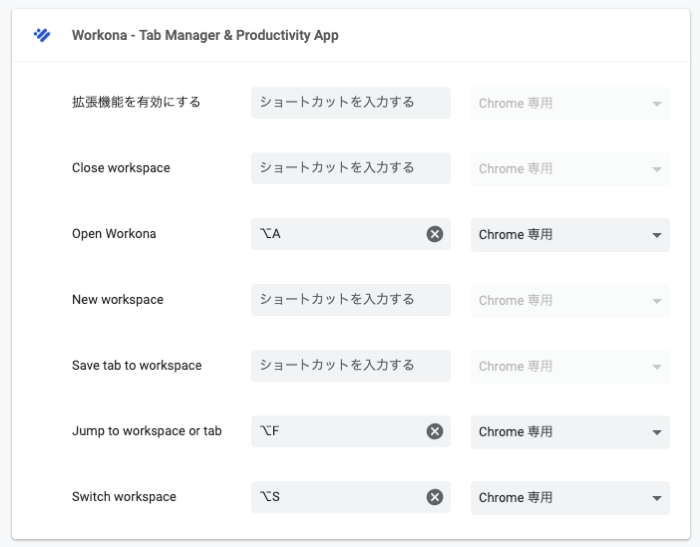700x547 pixels.
Task: Click the Close workspace label
Action: click(121, 168)
